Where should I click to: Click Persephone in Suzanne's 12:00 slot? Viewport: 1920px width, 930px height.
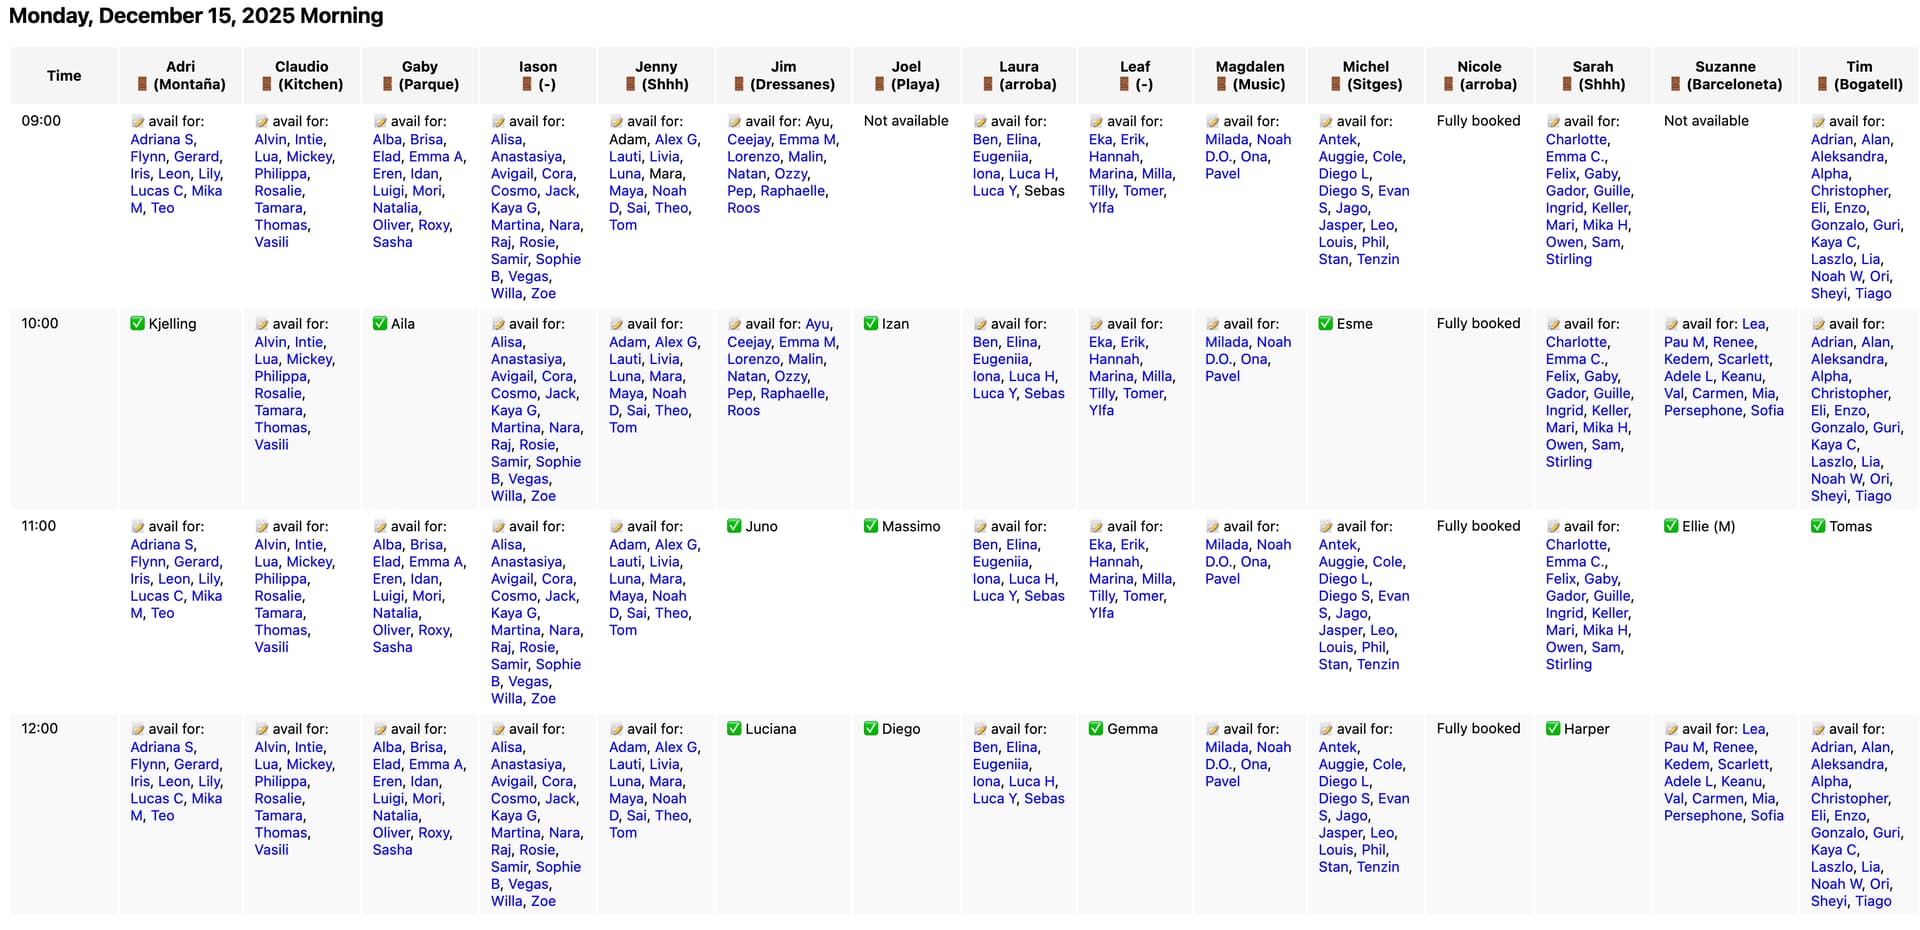click(x=1703, y=816)
